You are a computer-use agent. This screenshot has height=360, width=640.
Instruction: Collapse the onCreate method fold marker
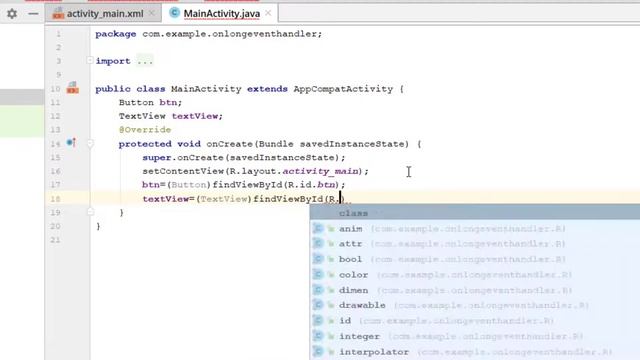click(x=90, y=144)
